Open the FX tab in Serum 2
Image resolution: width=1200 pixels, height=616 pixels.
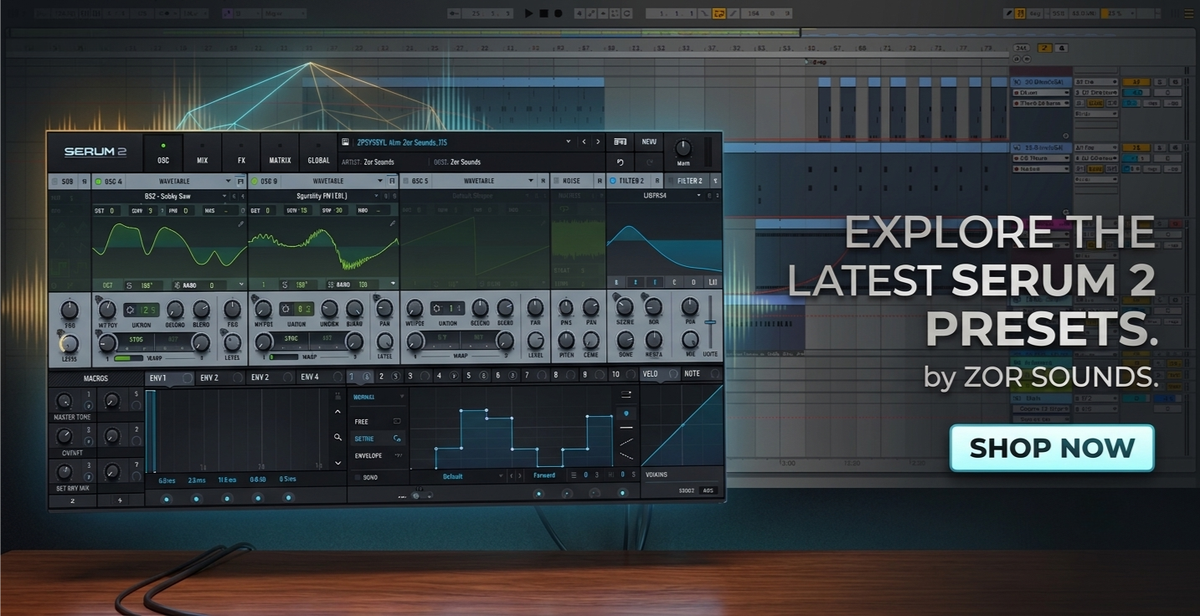[241, 151]
